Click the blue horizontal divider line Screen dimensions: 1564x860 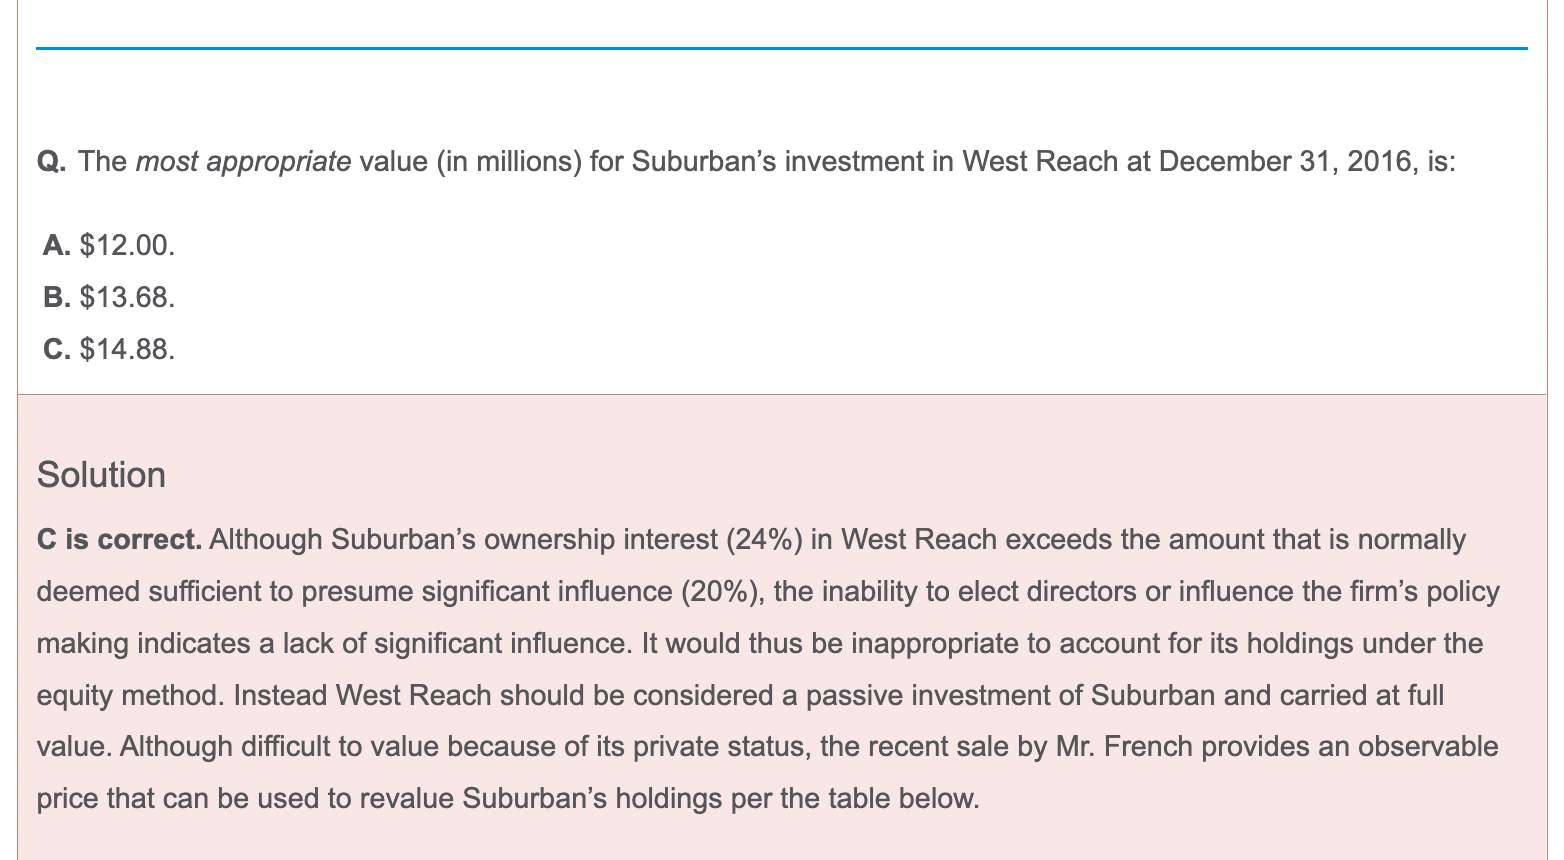[782, 48]
